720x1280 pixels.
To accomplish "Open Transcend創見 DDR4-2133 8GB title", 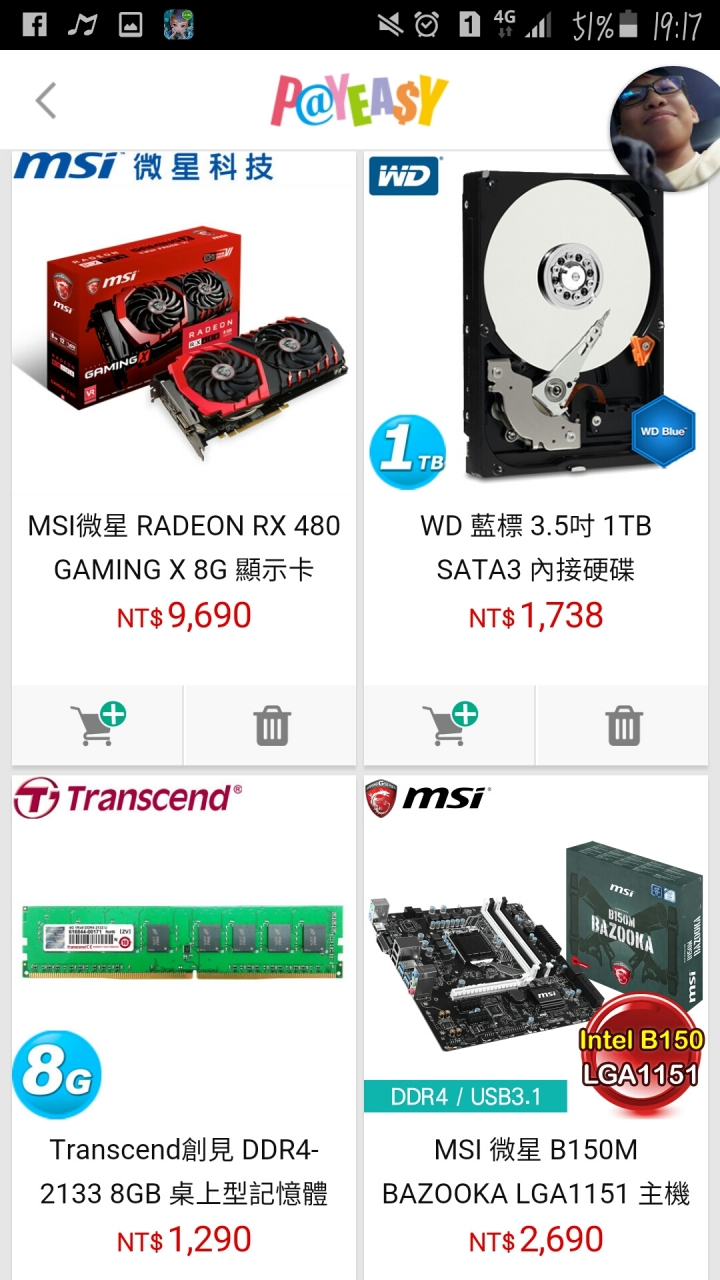I will tap(184, 1171).
